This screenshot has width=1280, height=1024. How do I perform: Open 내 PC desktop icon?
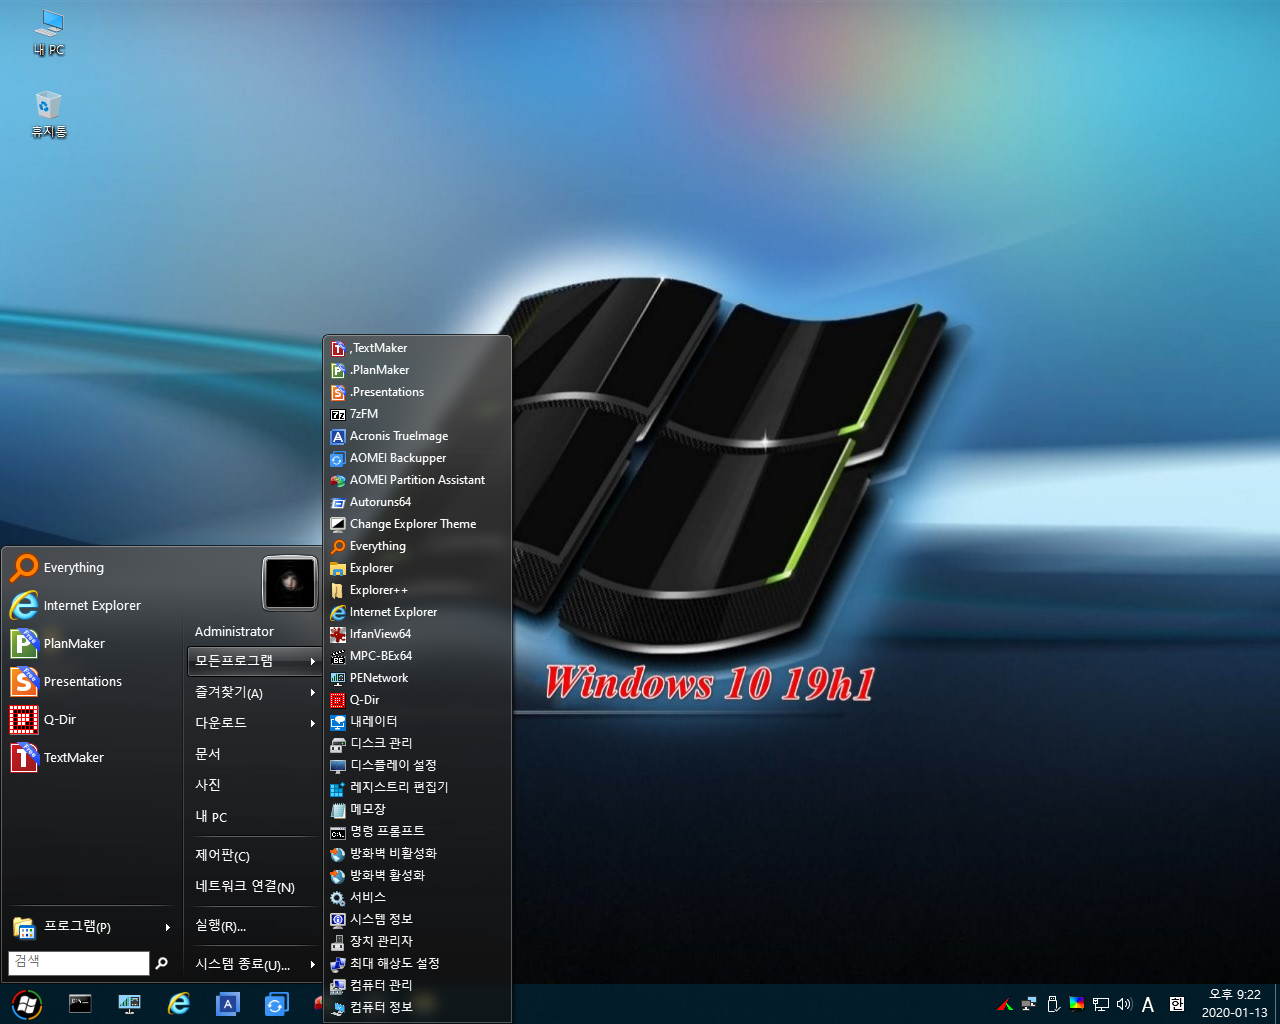click(48, 33)
